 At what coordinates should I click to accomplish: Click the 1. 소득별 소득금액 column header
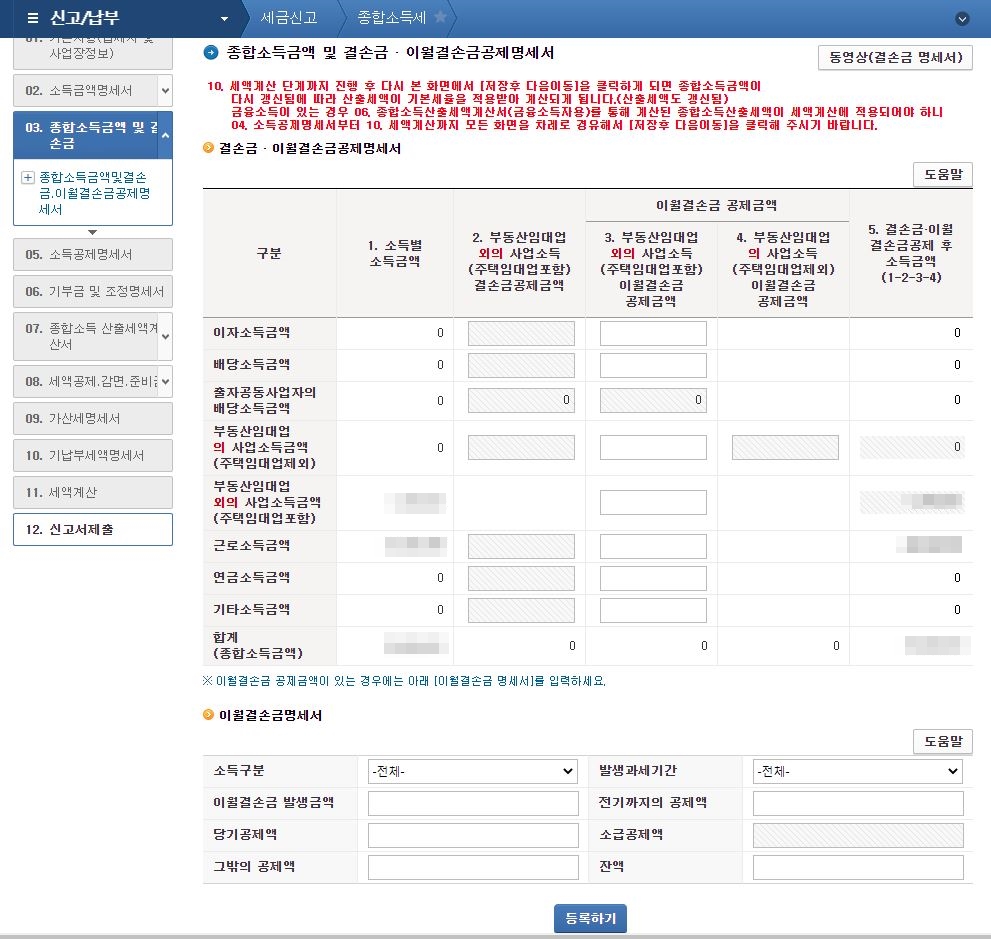tap(395, 253)
